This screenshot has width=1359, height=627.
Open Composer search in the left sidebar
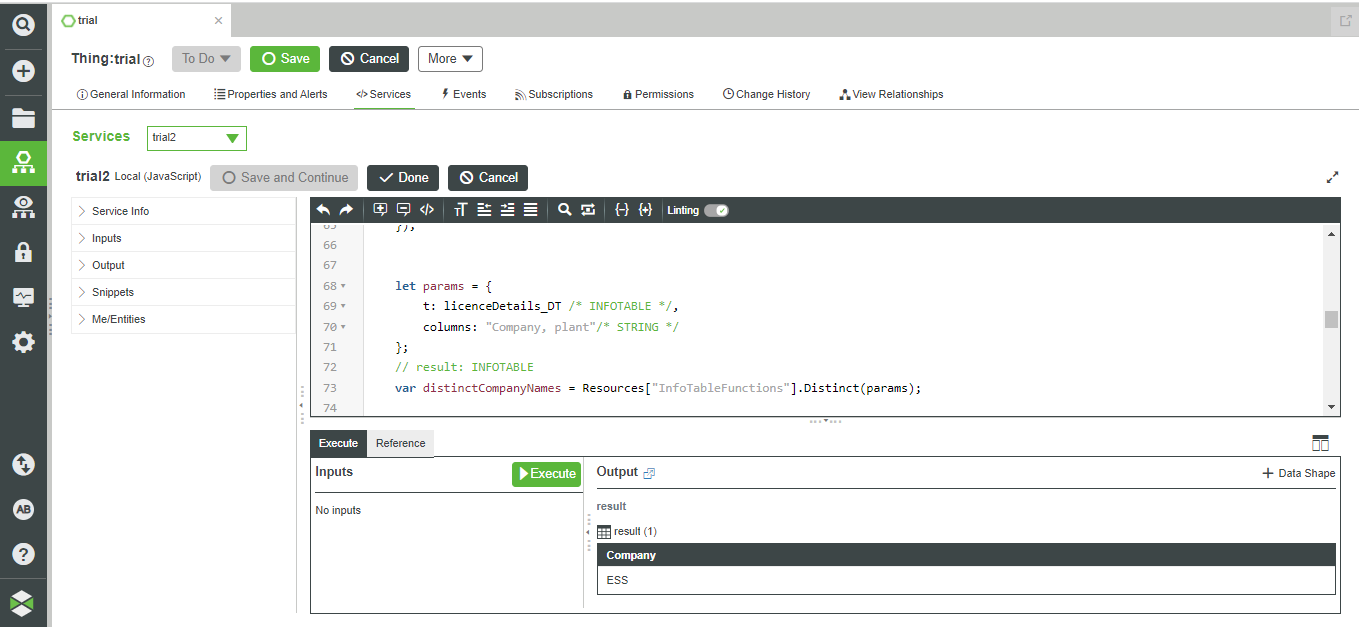(x=23, y=25)
